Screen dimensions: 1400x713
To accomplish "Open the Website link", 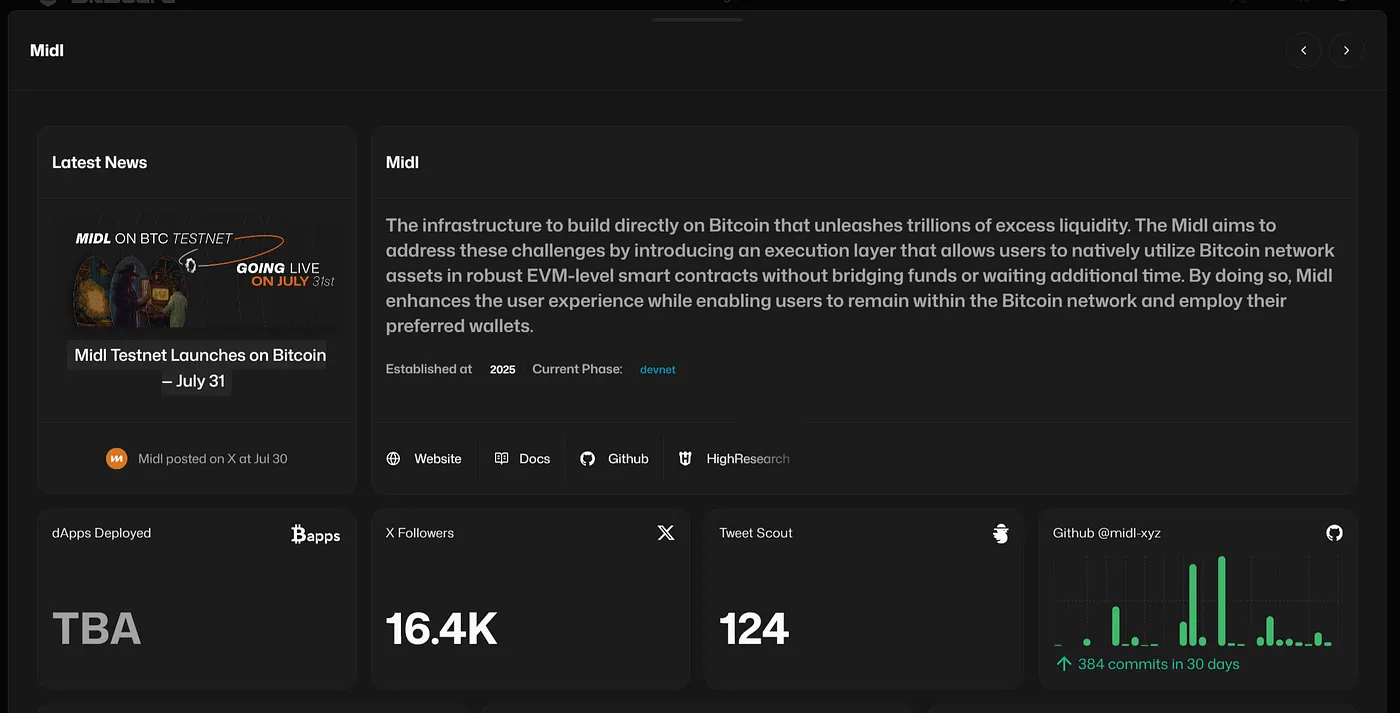I will [437, 459].
